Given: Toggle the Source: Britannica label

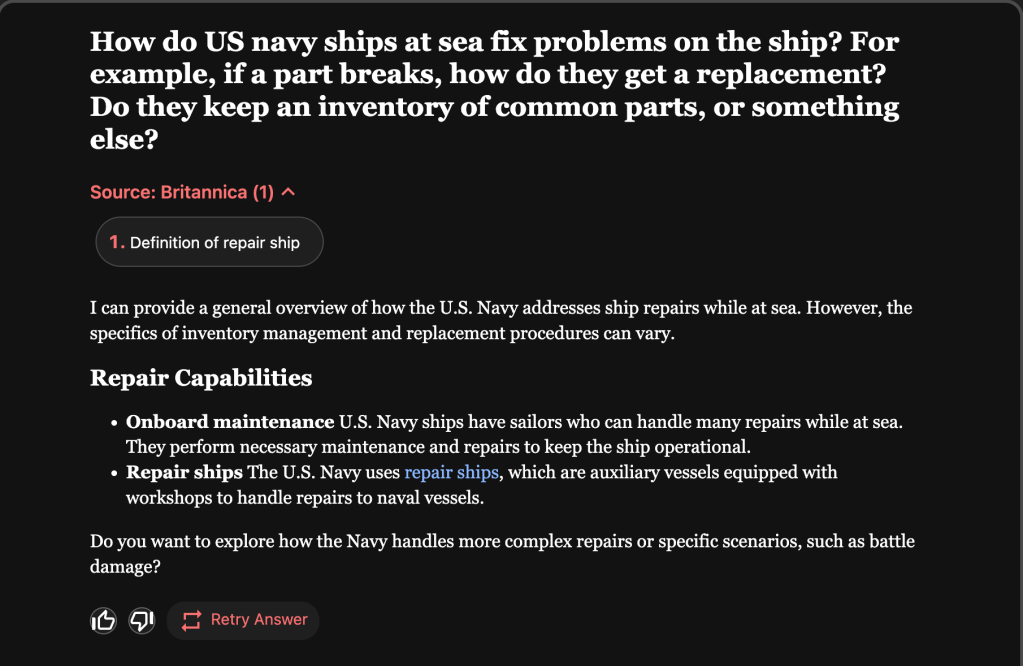Looking at the screenshot, I should pos(168,192).
